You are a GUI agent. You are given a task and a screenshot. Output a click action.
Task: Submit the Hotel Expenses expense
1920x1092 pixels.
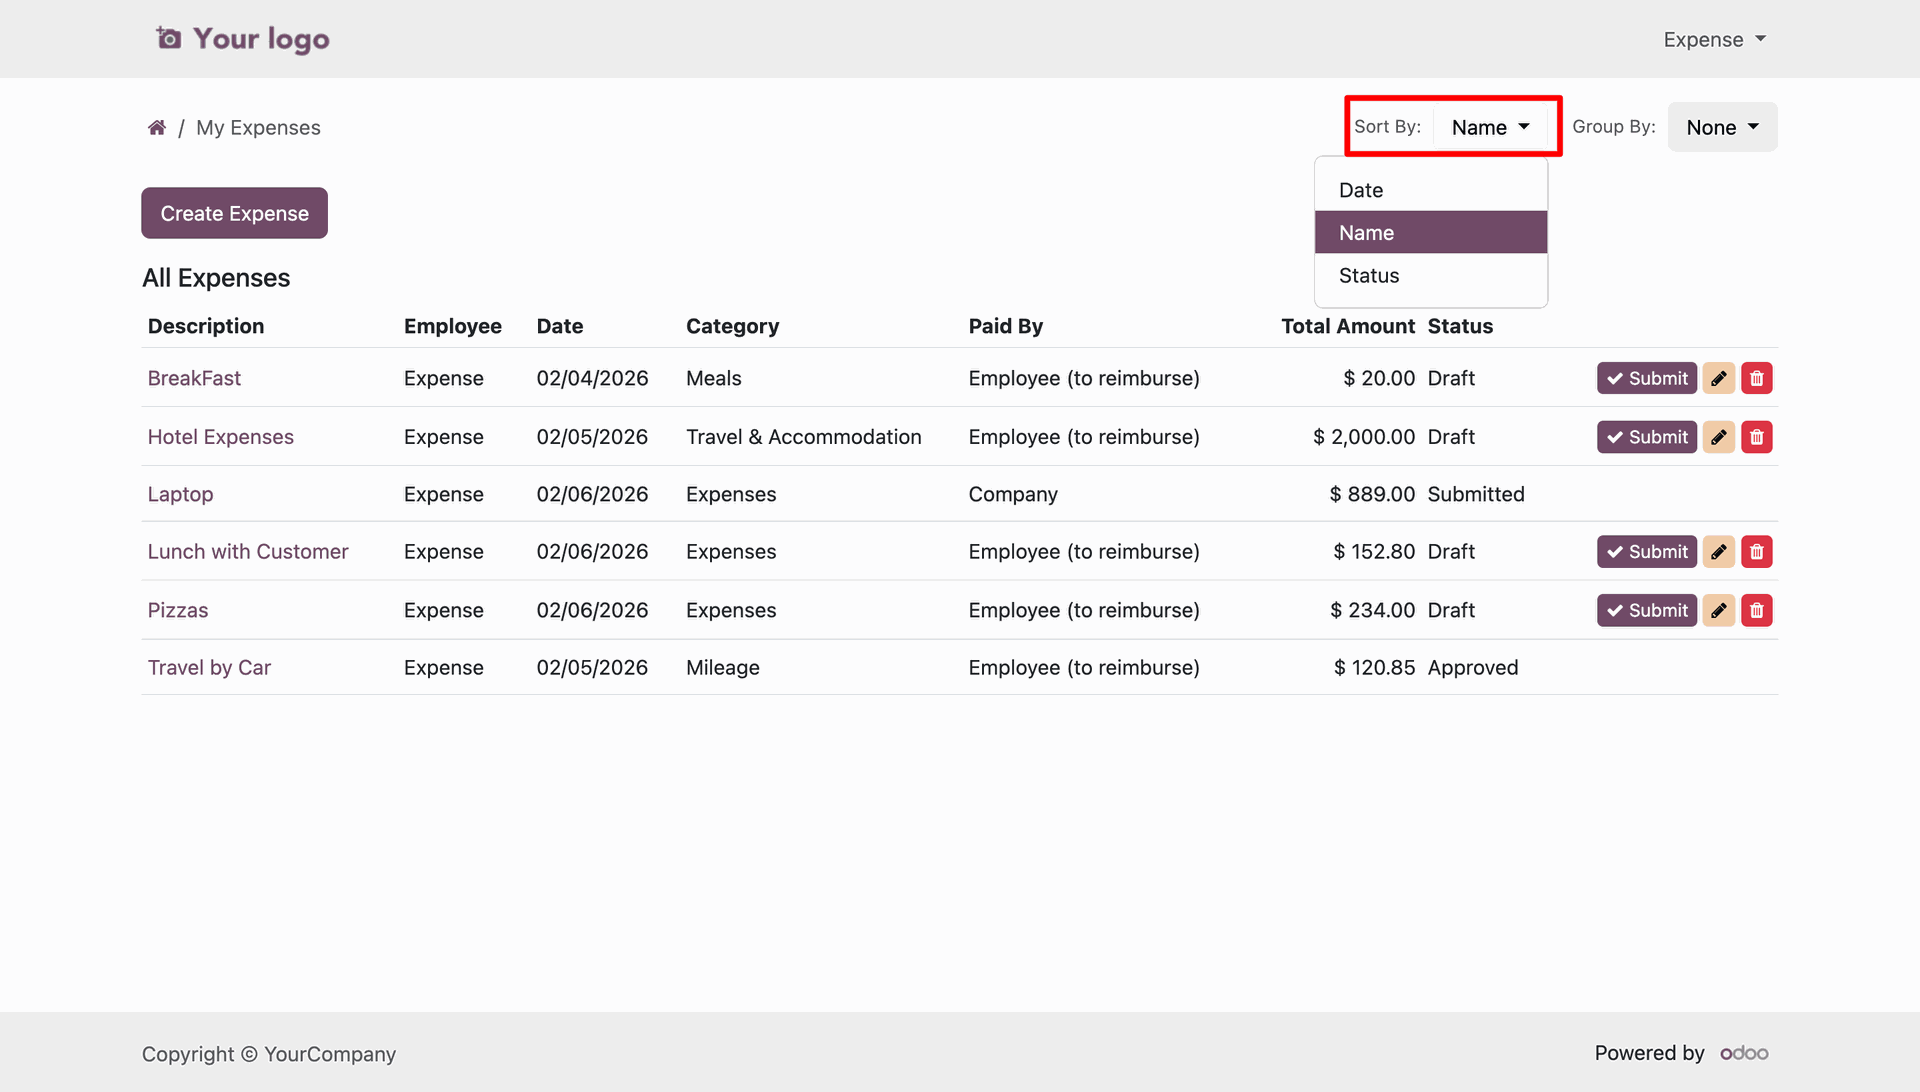(x=1646, y=437)
